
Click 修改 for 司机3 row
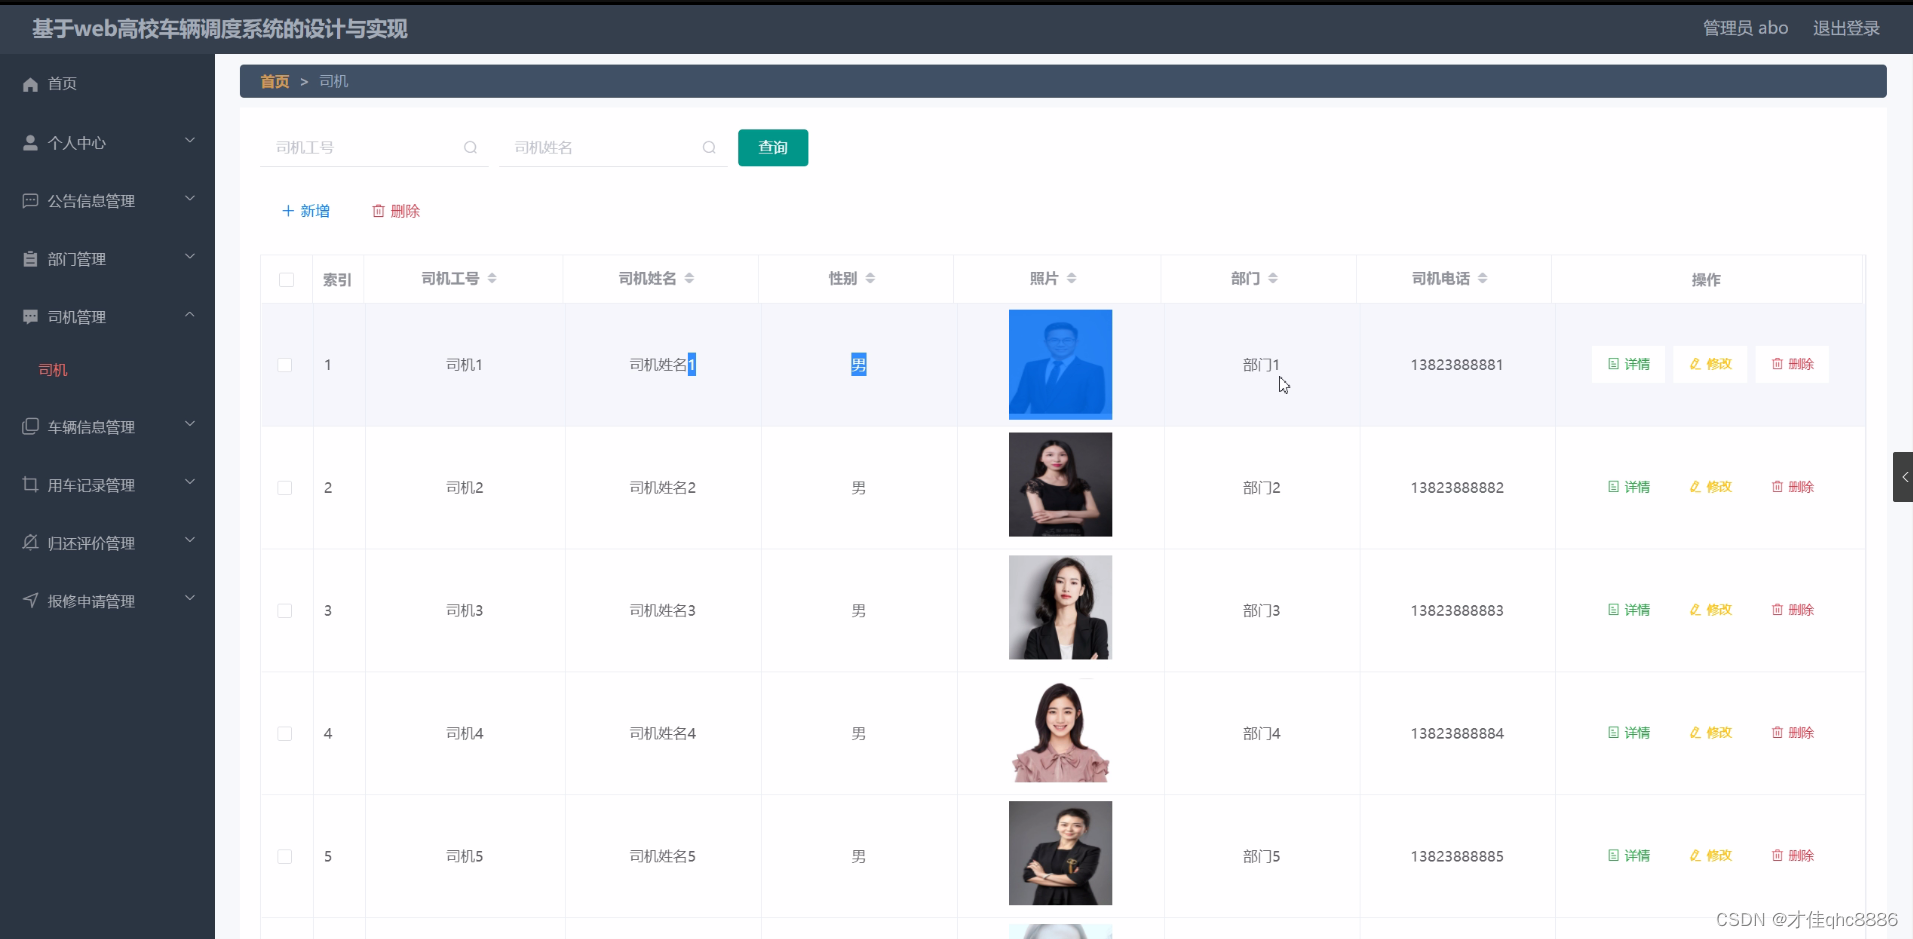1711,610
